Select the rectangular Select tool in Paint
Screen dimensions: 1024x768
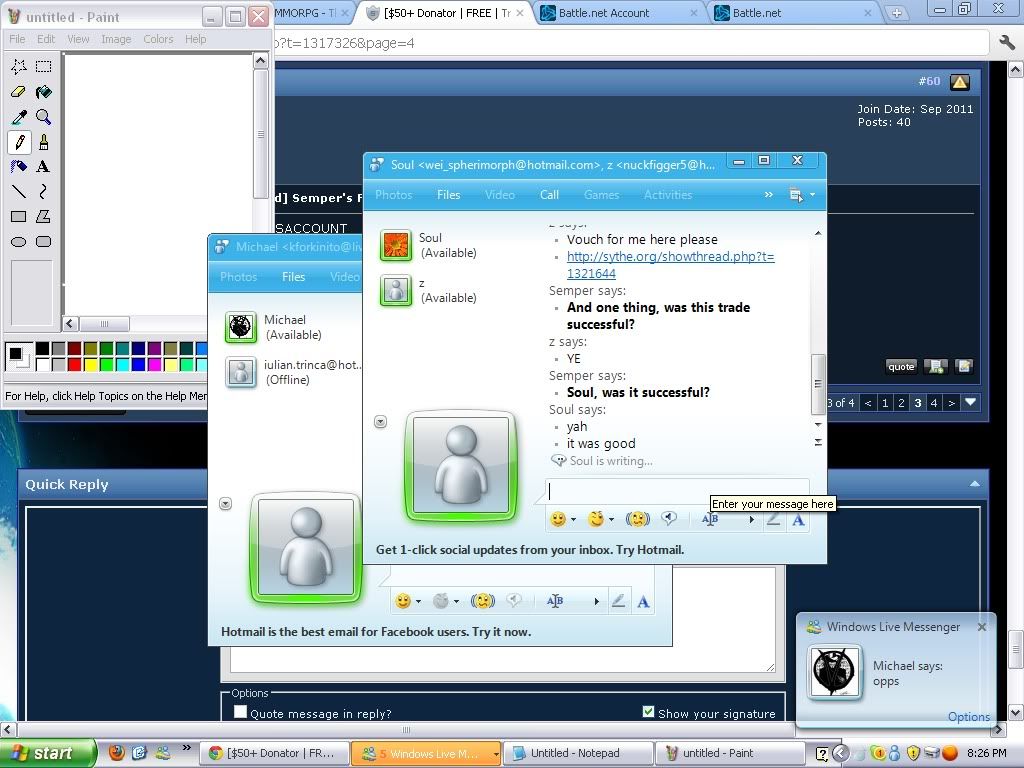pos(44,66)
